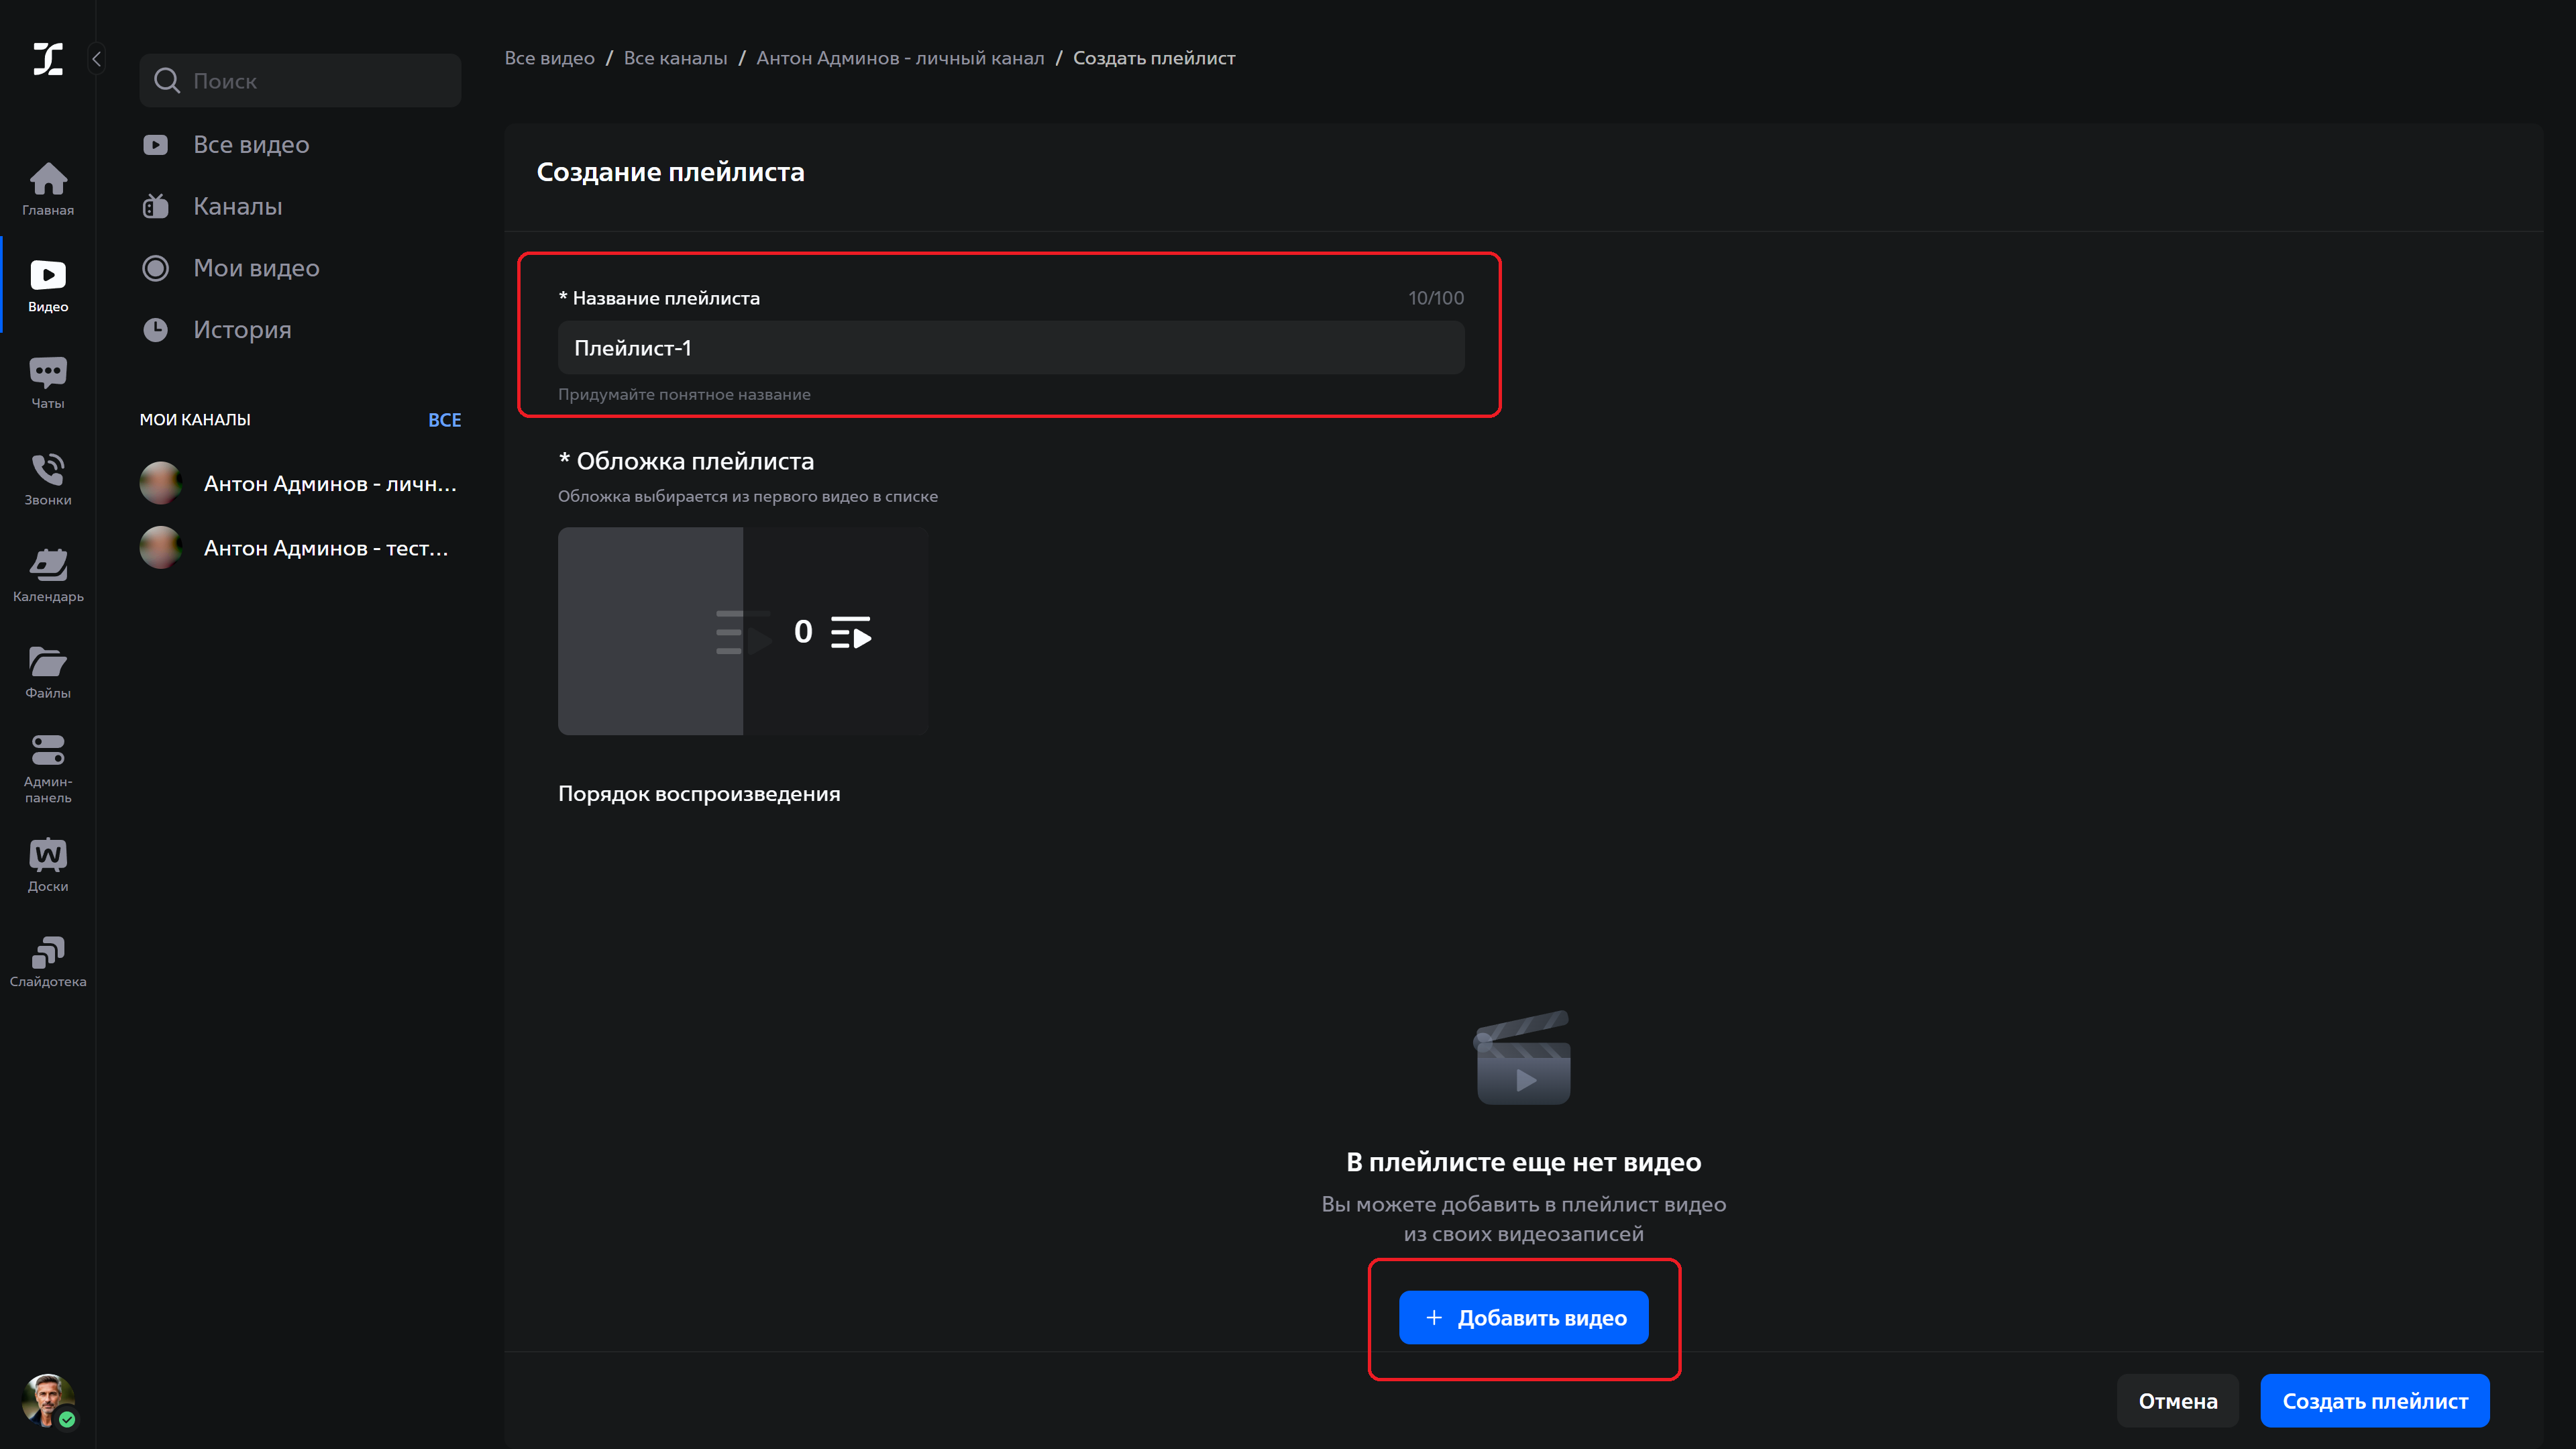The height and width of the screenshot is (1449, 2576).
Task: Open the Главная home section
Action: click(x=48, y=188)
